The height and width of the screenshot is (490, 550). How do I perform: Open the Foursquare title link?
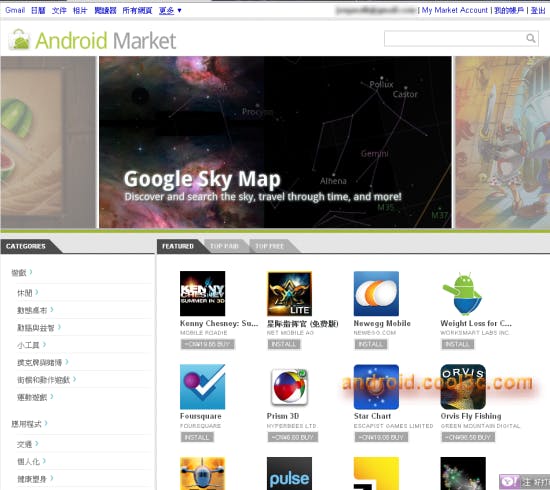201,416
